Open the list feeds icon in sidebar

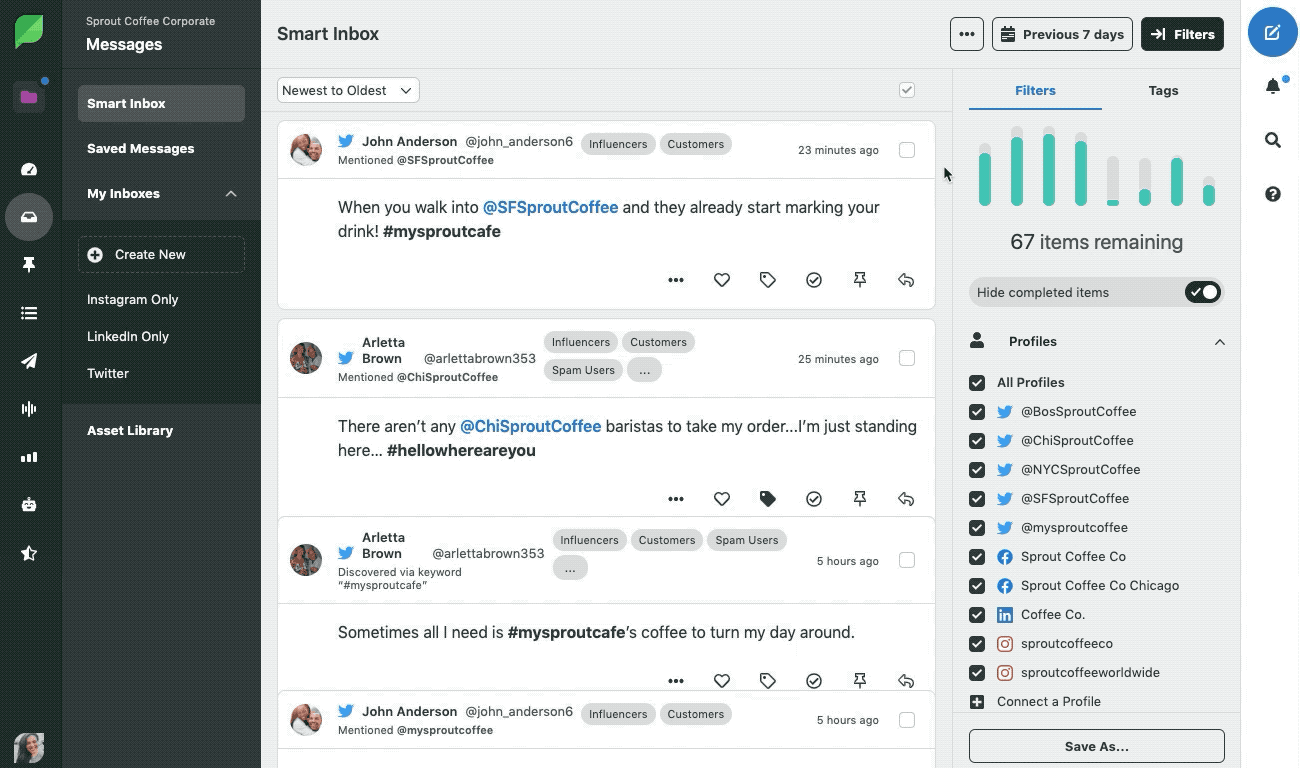(x=29, y=313)
